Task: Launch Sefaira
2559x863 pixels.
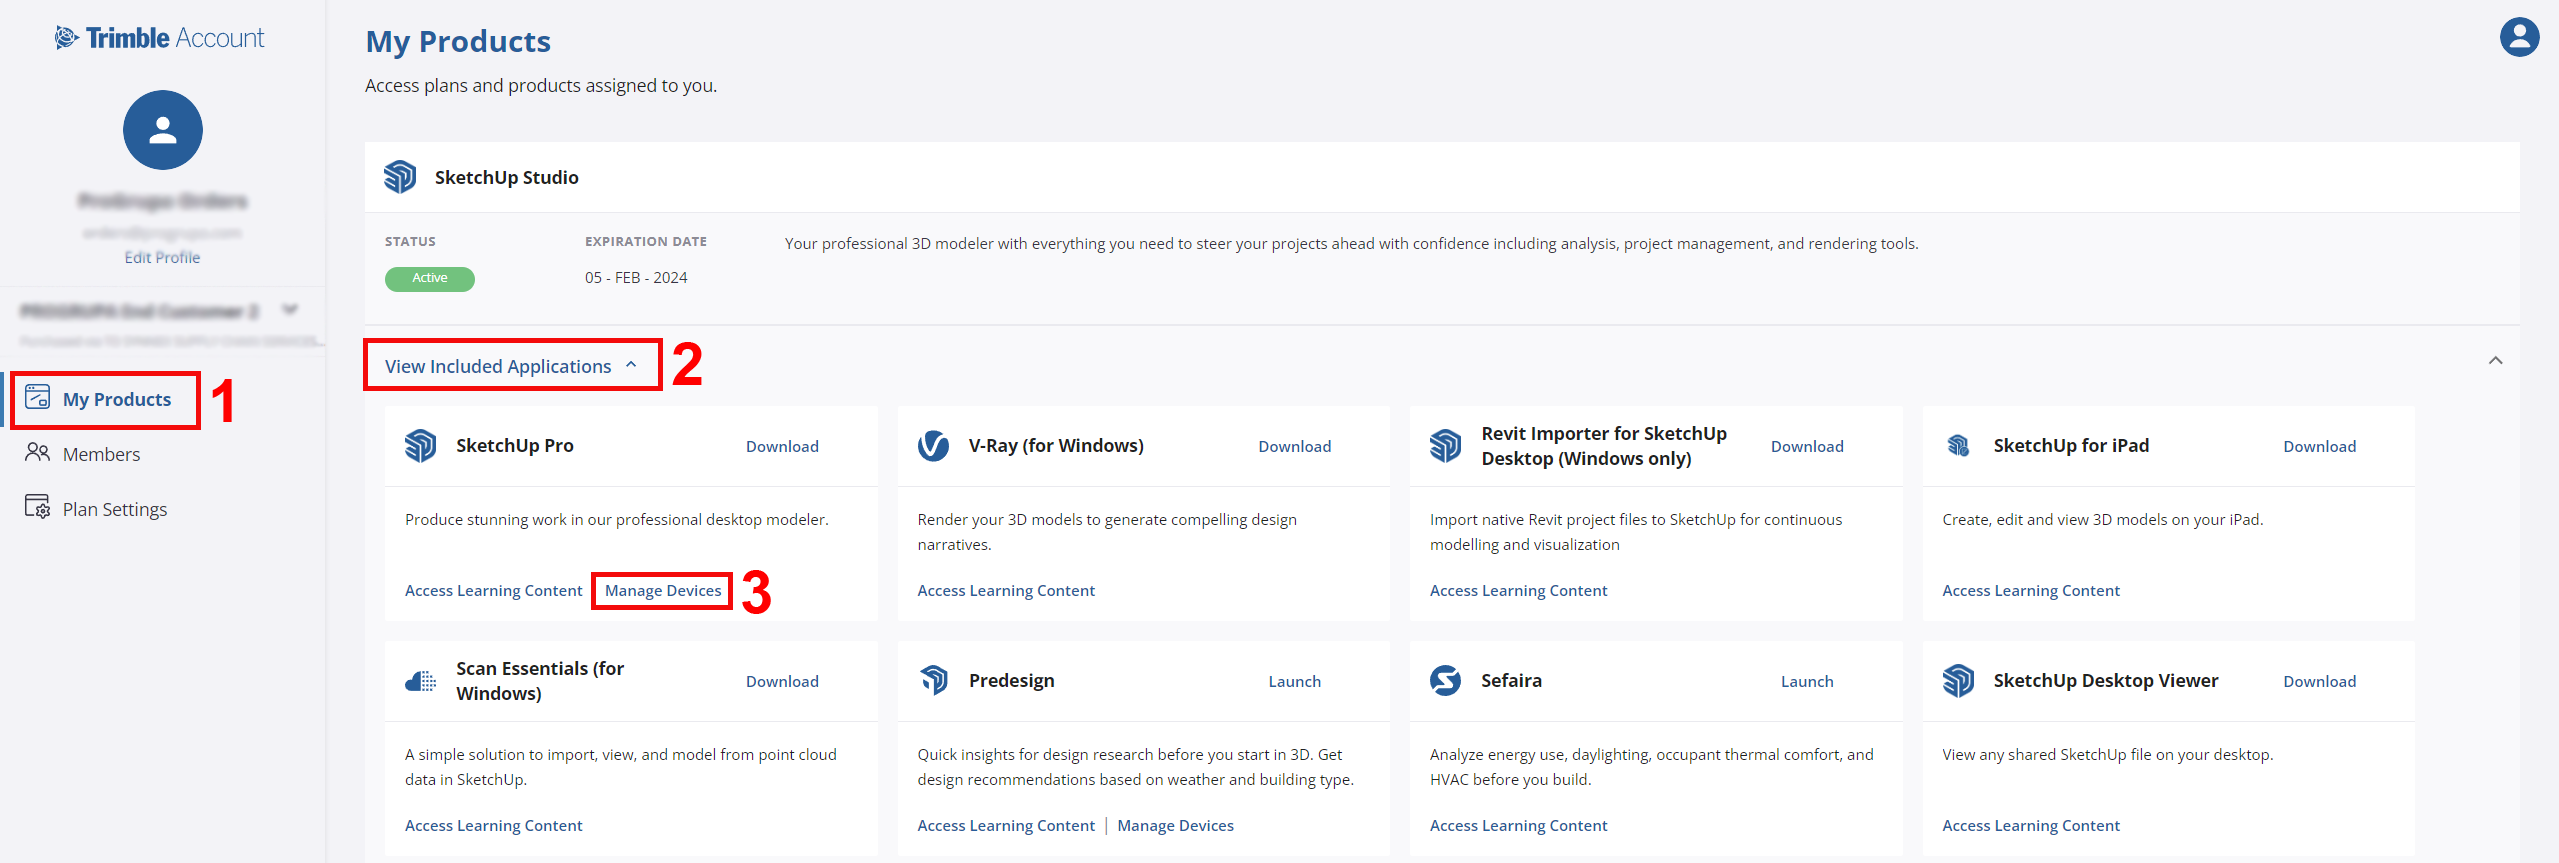Action: (x=1807, y=681)
